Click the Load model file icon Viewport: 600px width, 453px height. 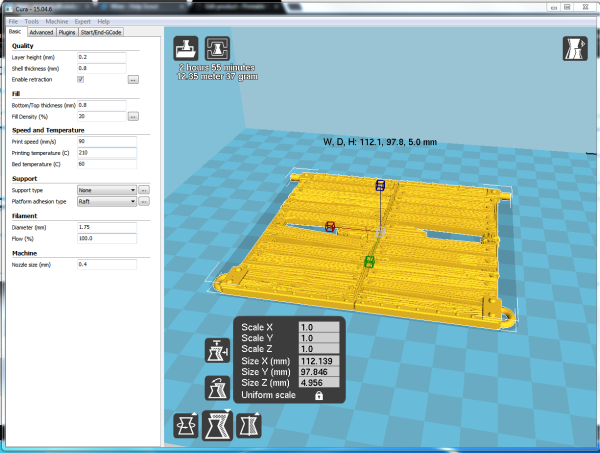point(186,48)
